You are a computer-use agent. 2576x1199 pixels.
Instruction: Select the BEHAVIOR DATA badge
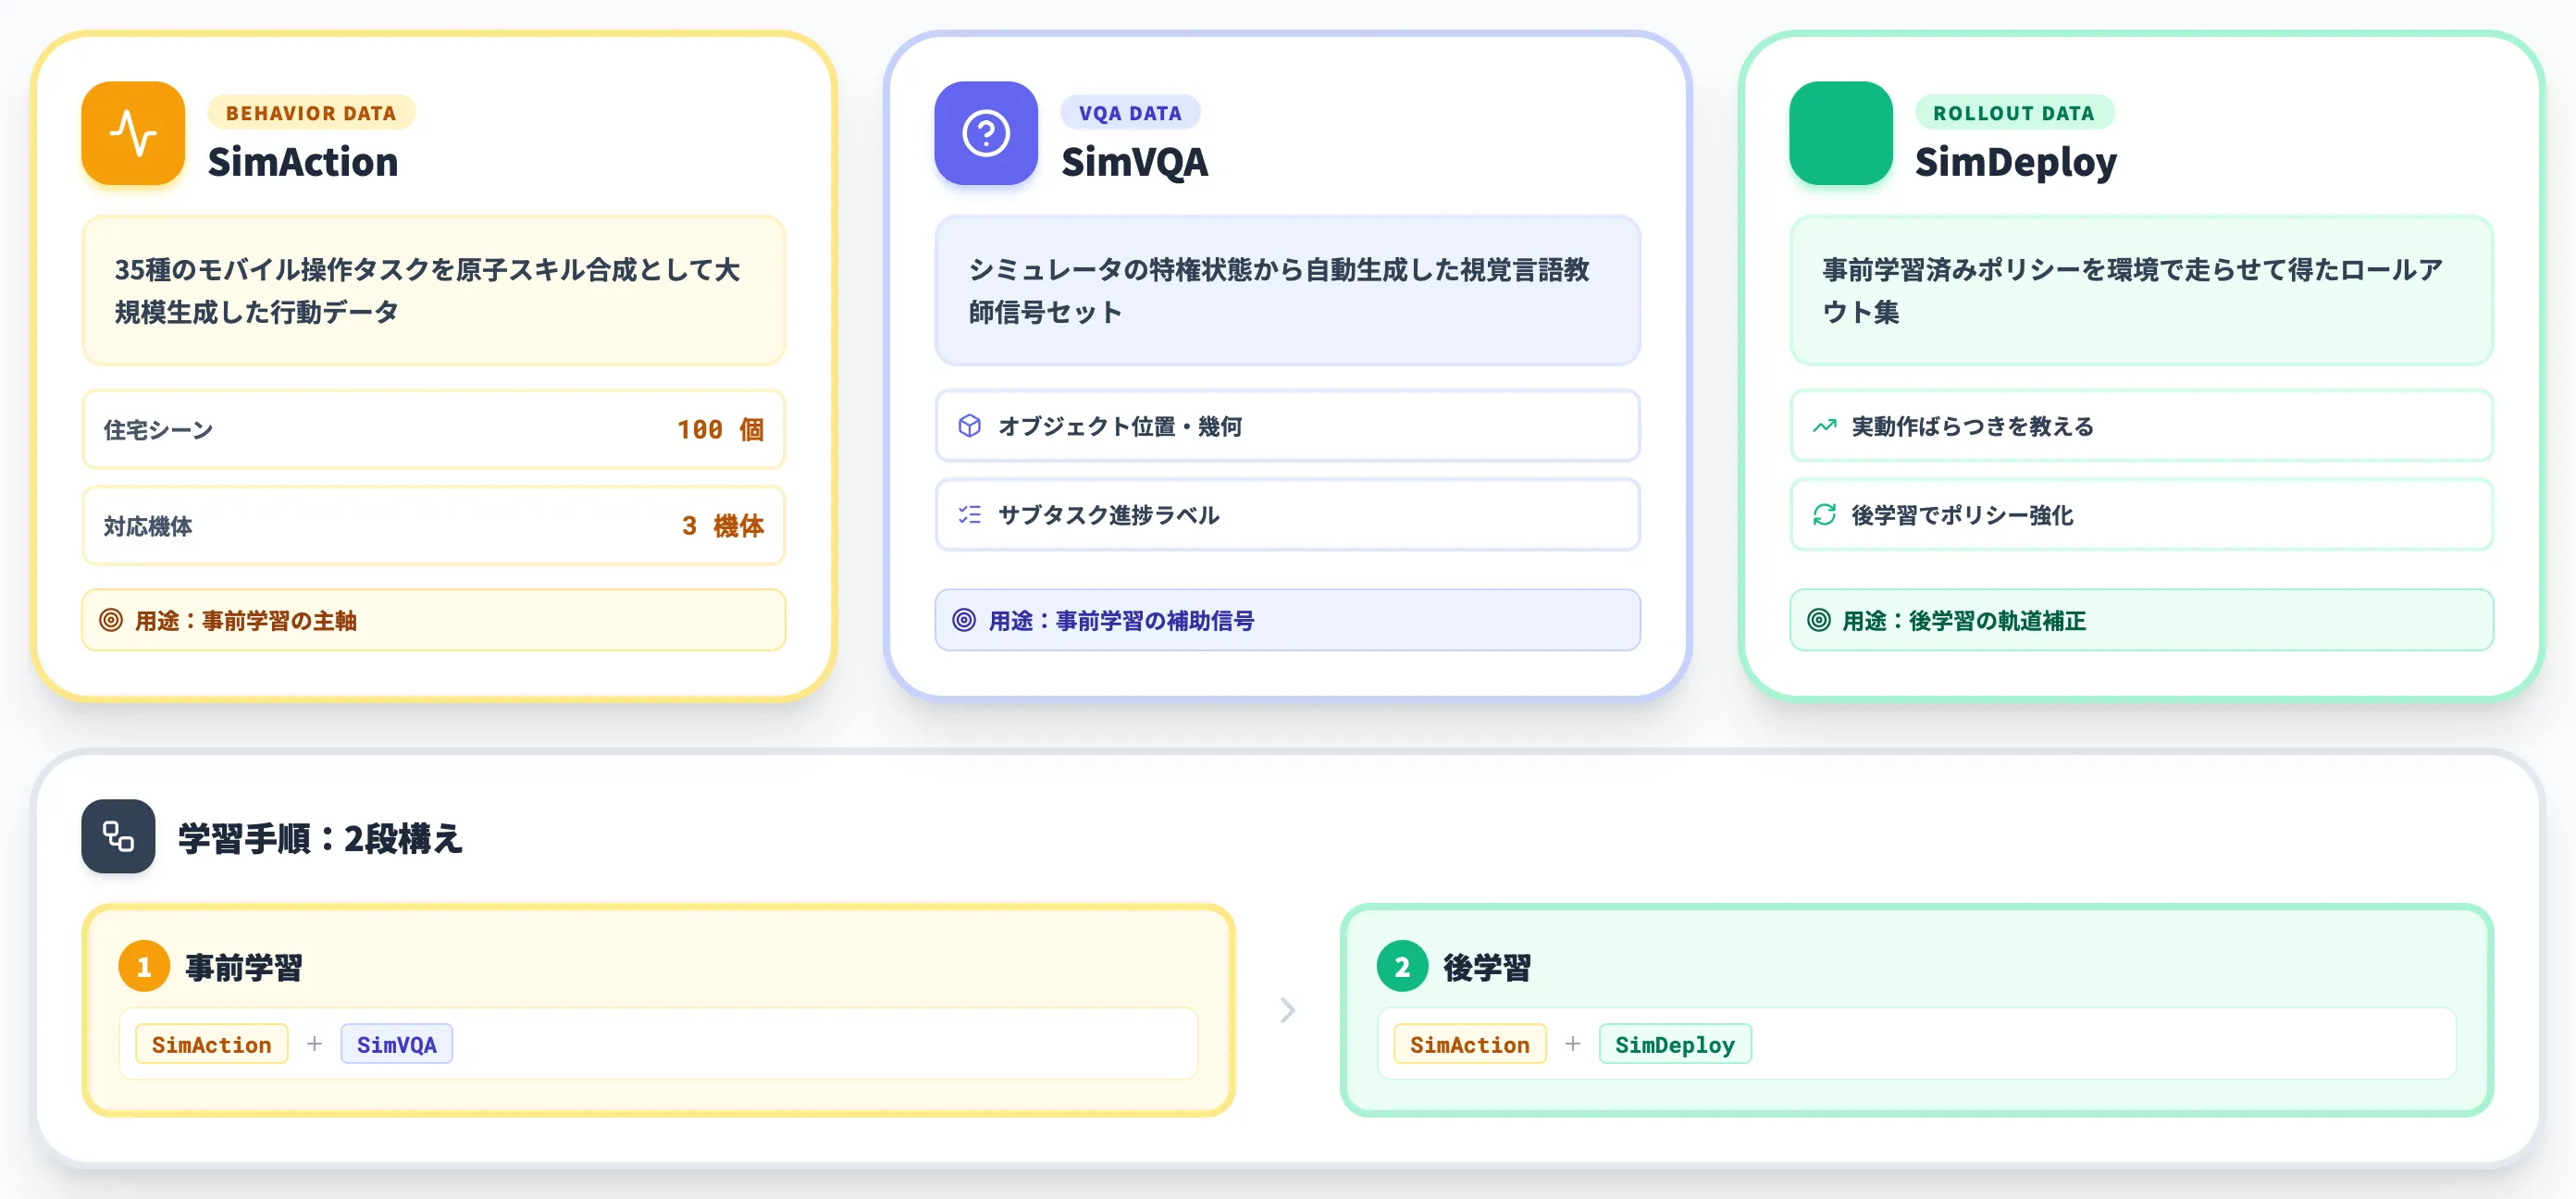pyautogui.click(x=311, y=113)
